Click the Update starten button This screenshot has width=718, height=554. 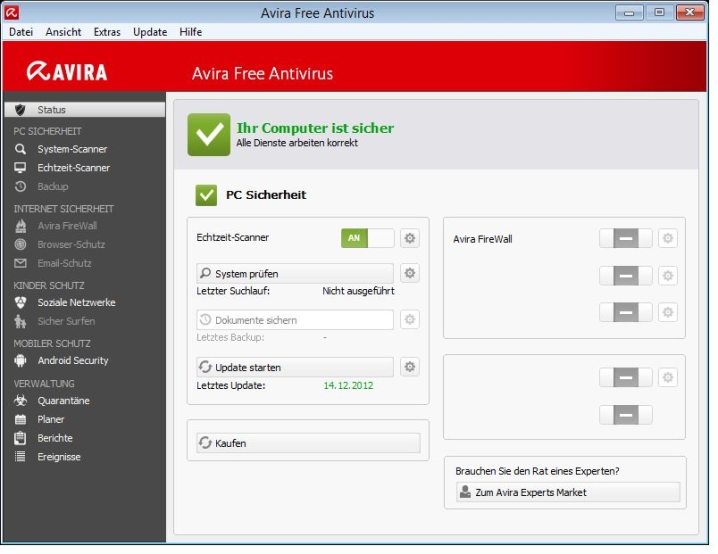pos(295,367)
